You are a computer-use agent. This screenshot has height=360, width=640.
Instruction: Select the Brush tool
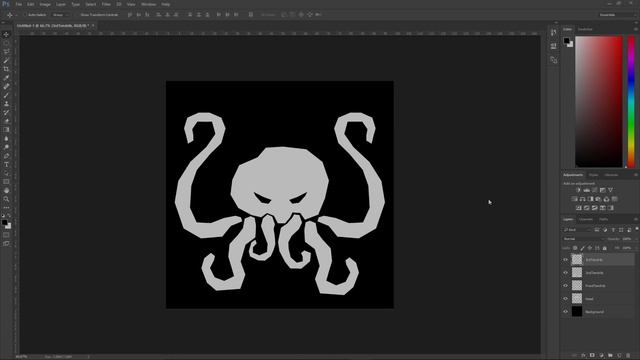pyautogui.click(x=6, y=95)
